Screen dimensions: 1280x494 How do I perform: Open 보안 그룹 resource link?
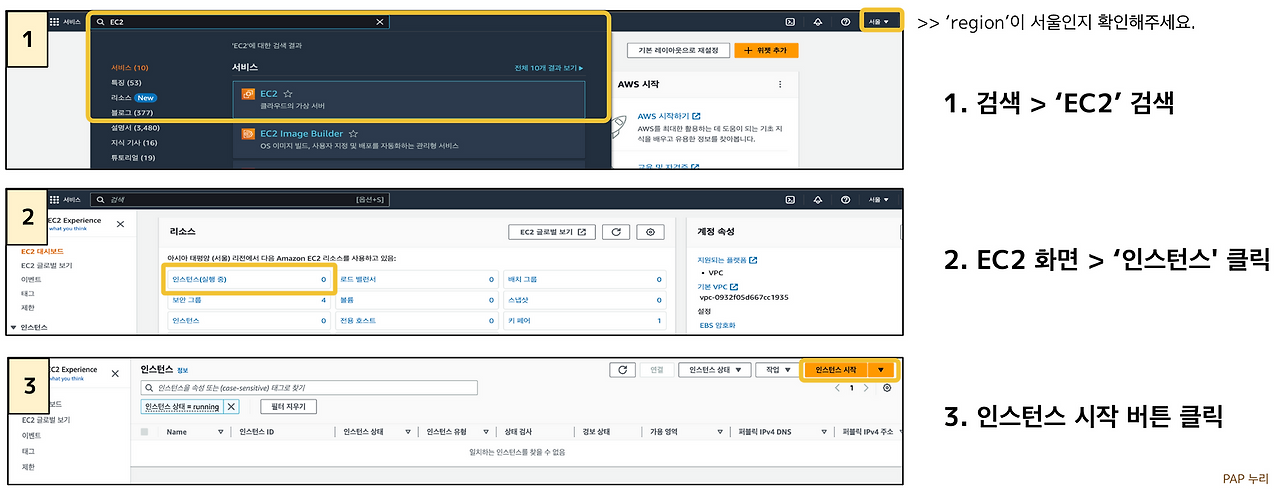pyautogui.click(x=186, y=300)
